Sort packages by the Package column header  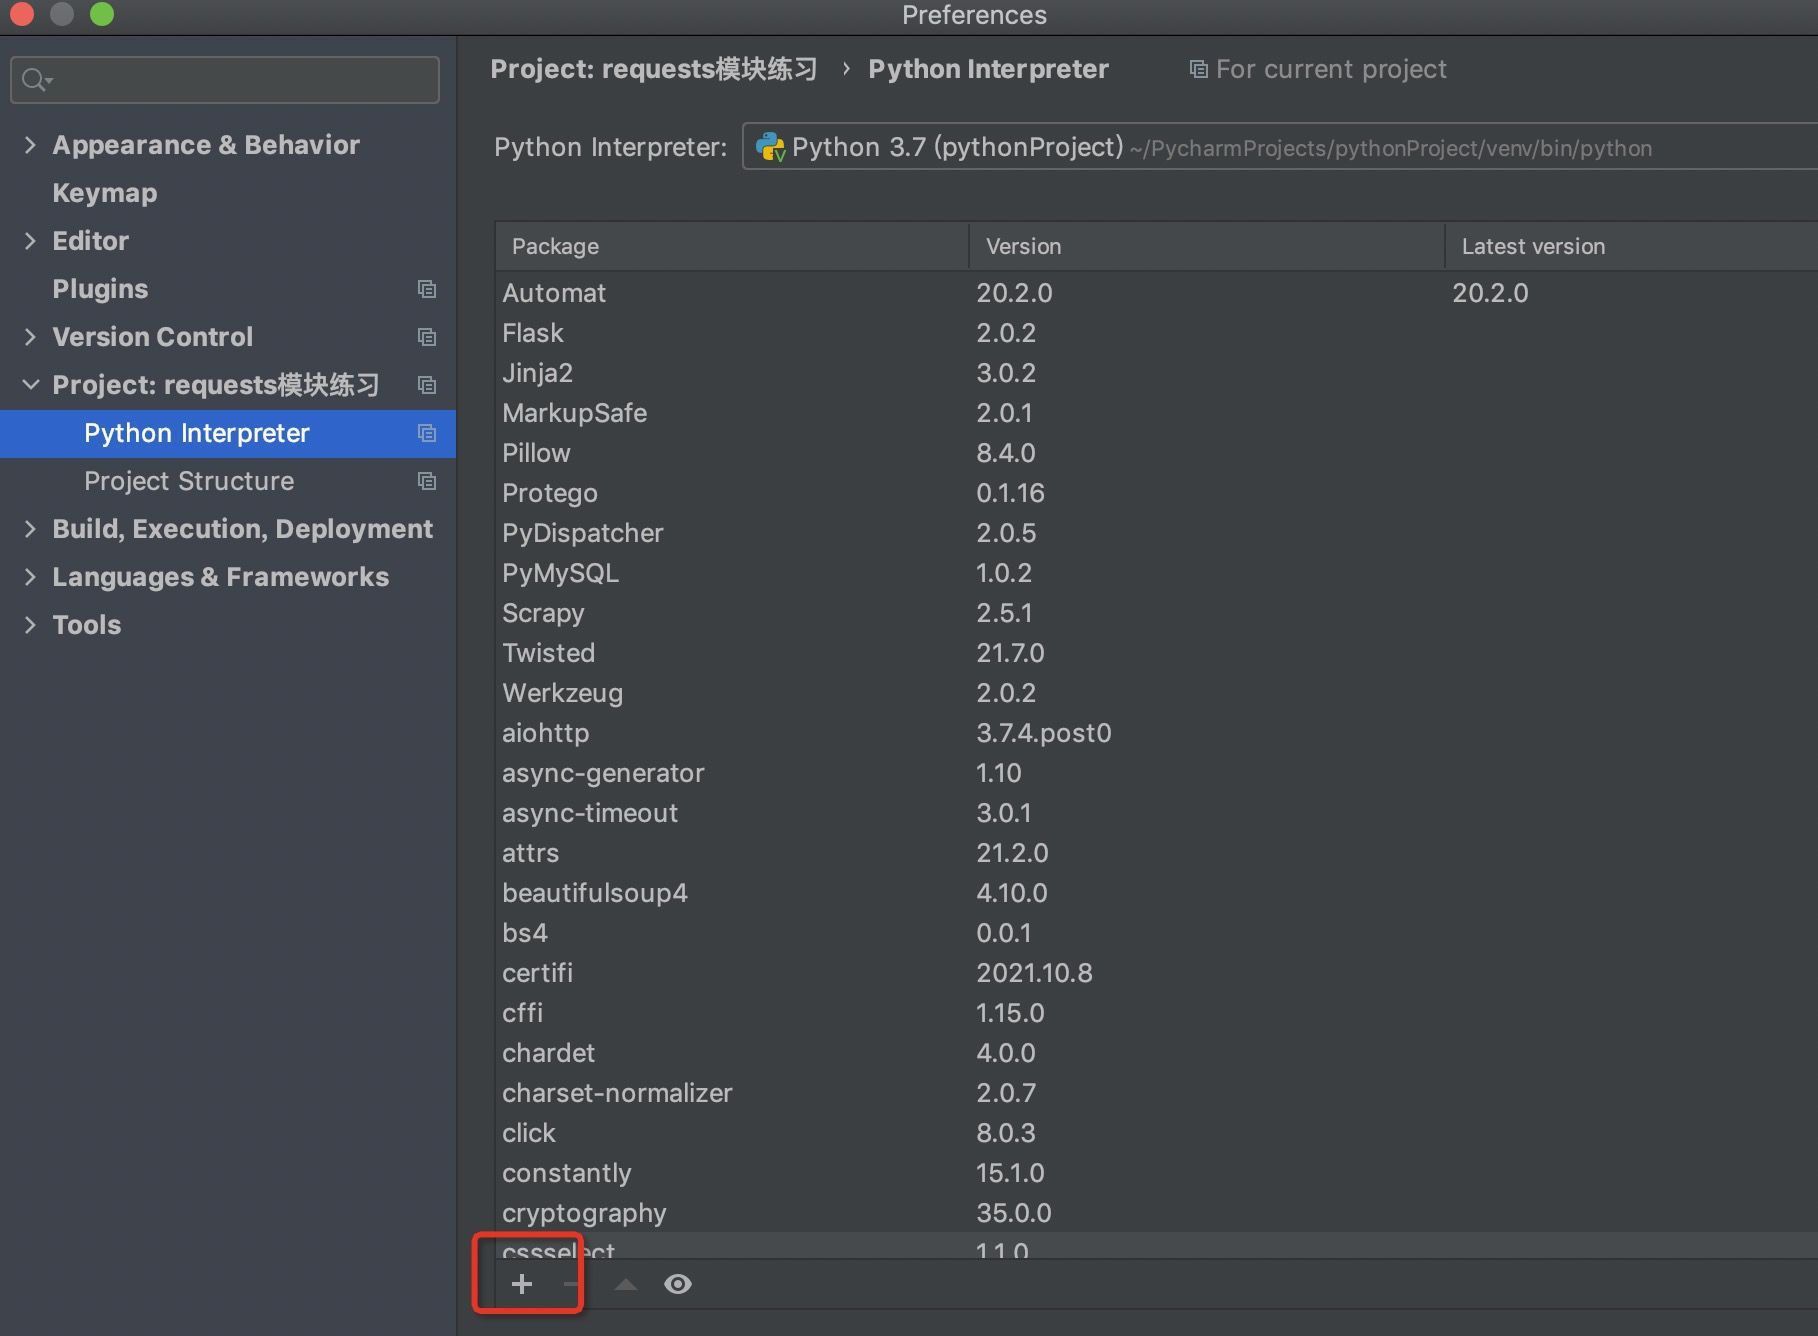tap(556, 246)
